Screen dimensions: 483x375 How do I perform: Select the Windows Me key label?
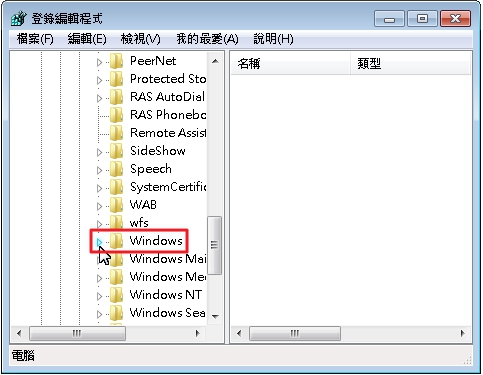pyautogui.click(x=168, y=277)
